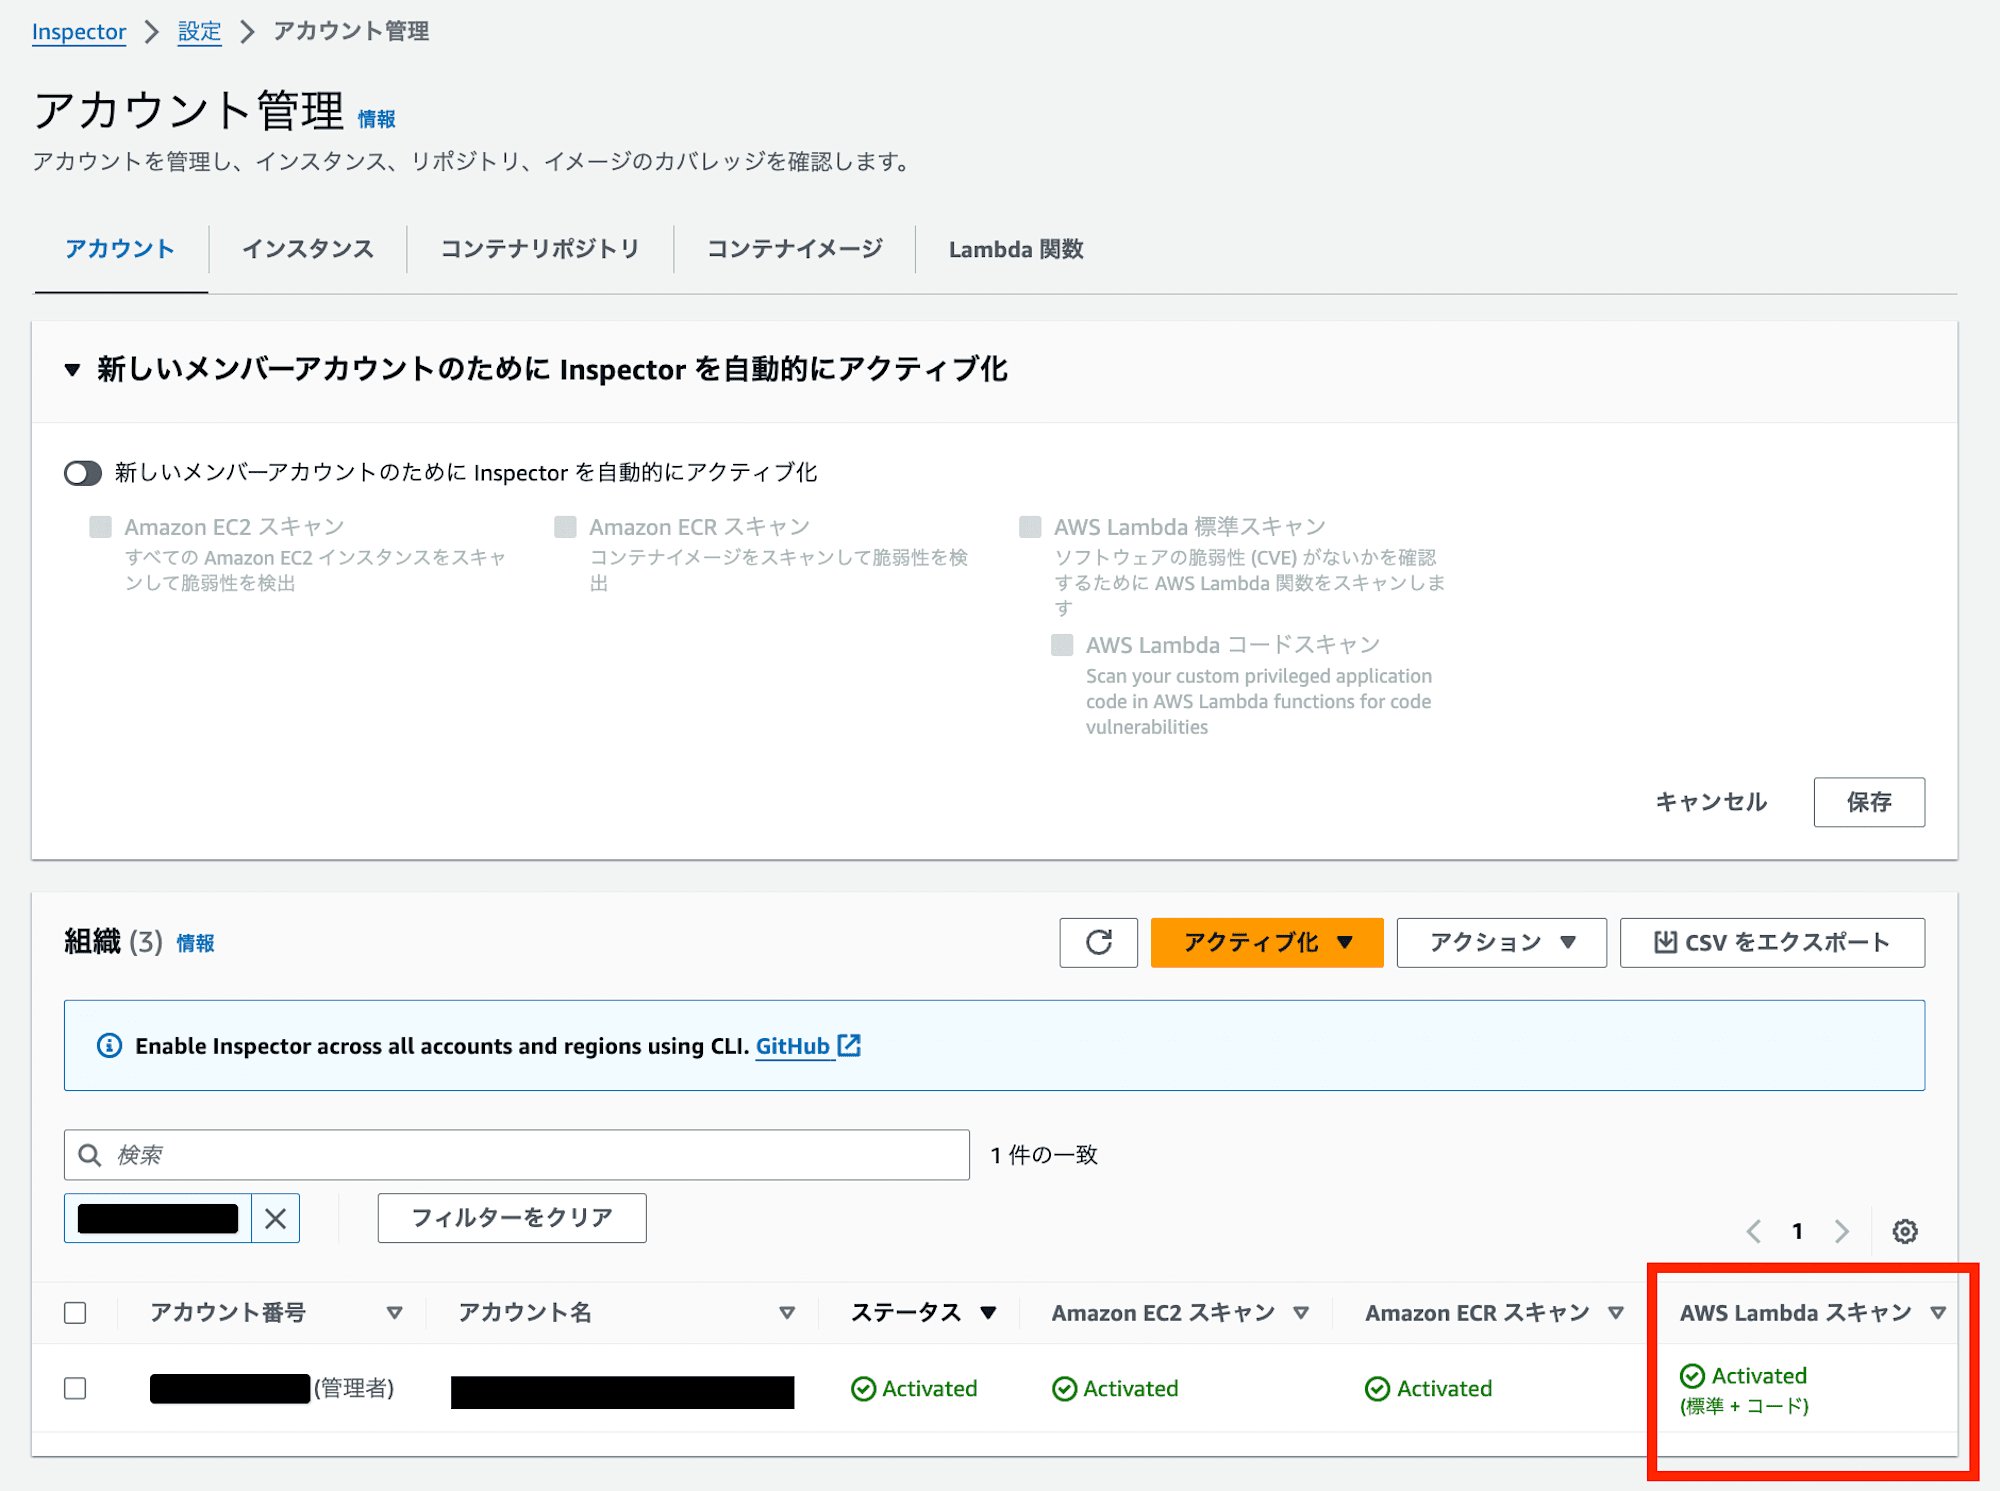2000x1491 pixels.
Task: Click CSV をエクスポート button
Action: click(x=1772, y=942)
